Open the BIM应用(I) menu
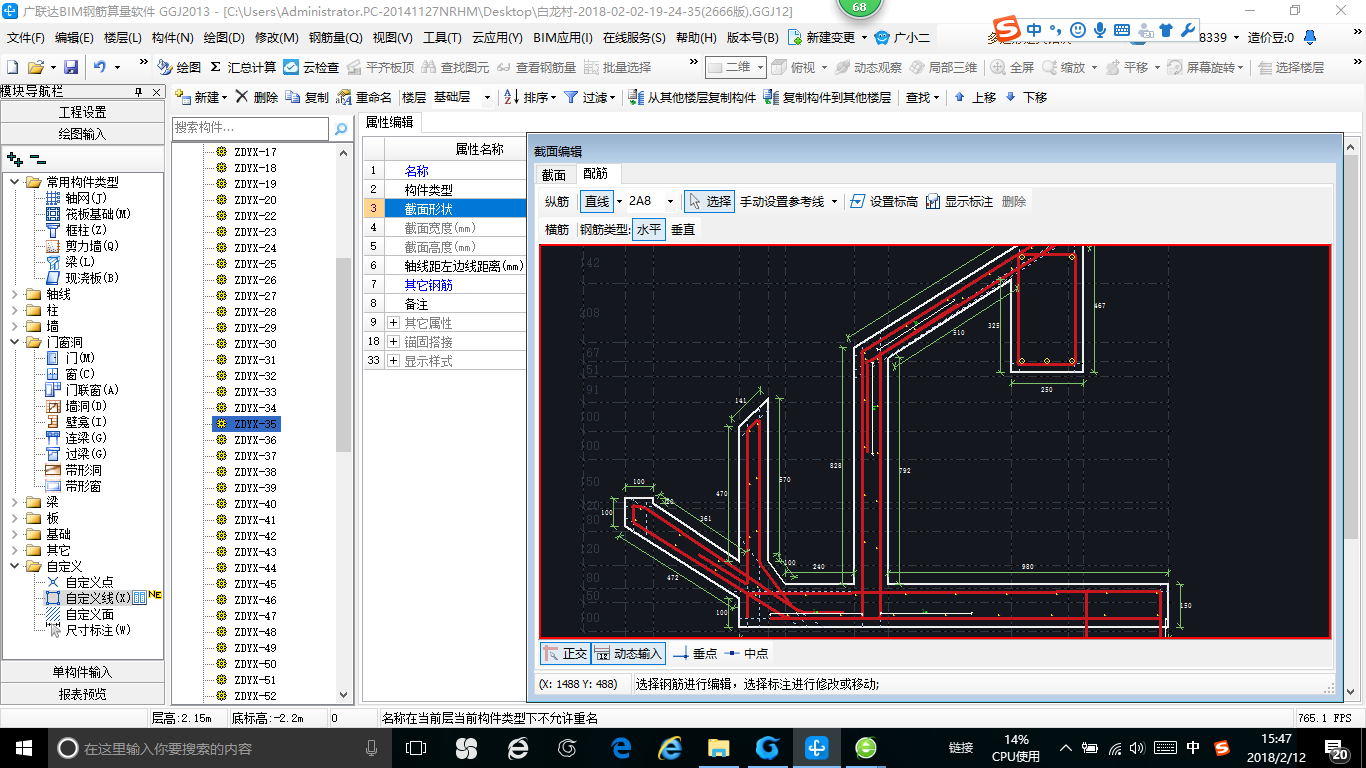The image size is (1366, 768). [x=563, y=38]
